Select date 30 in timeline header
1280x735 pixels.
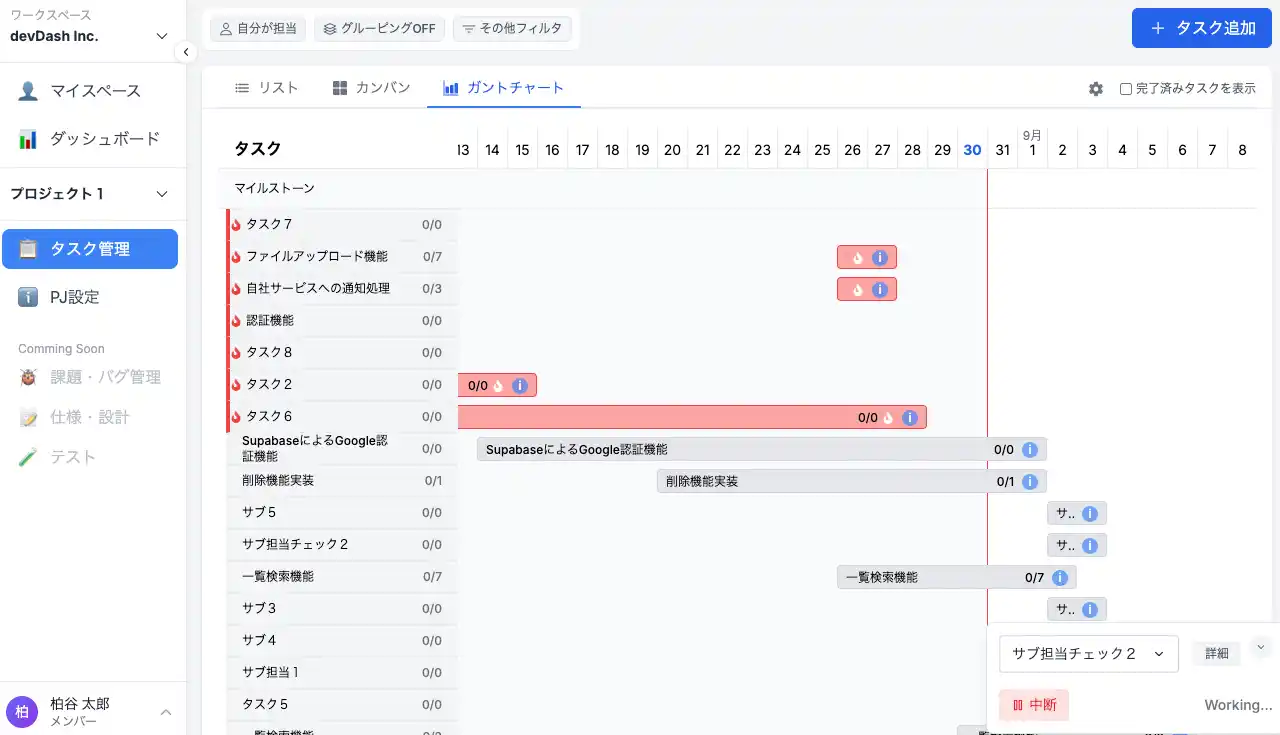tap(972, 150)
